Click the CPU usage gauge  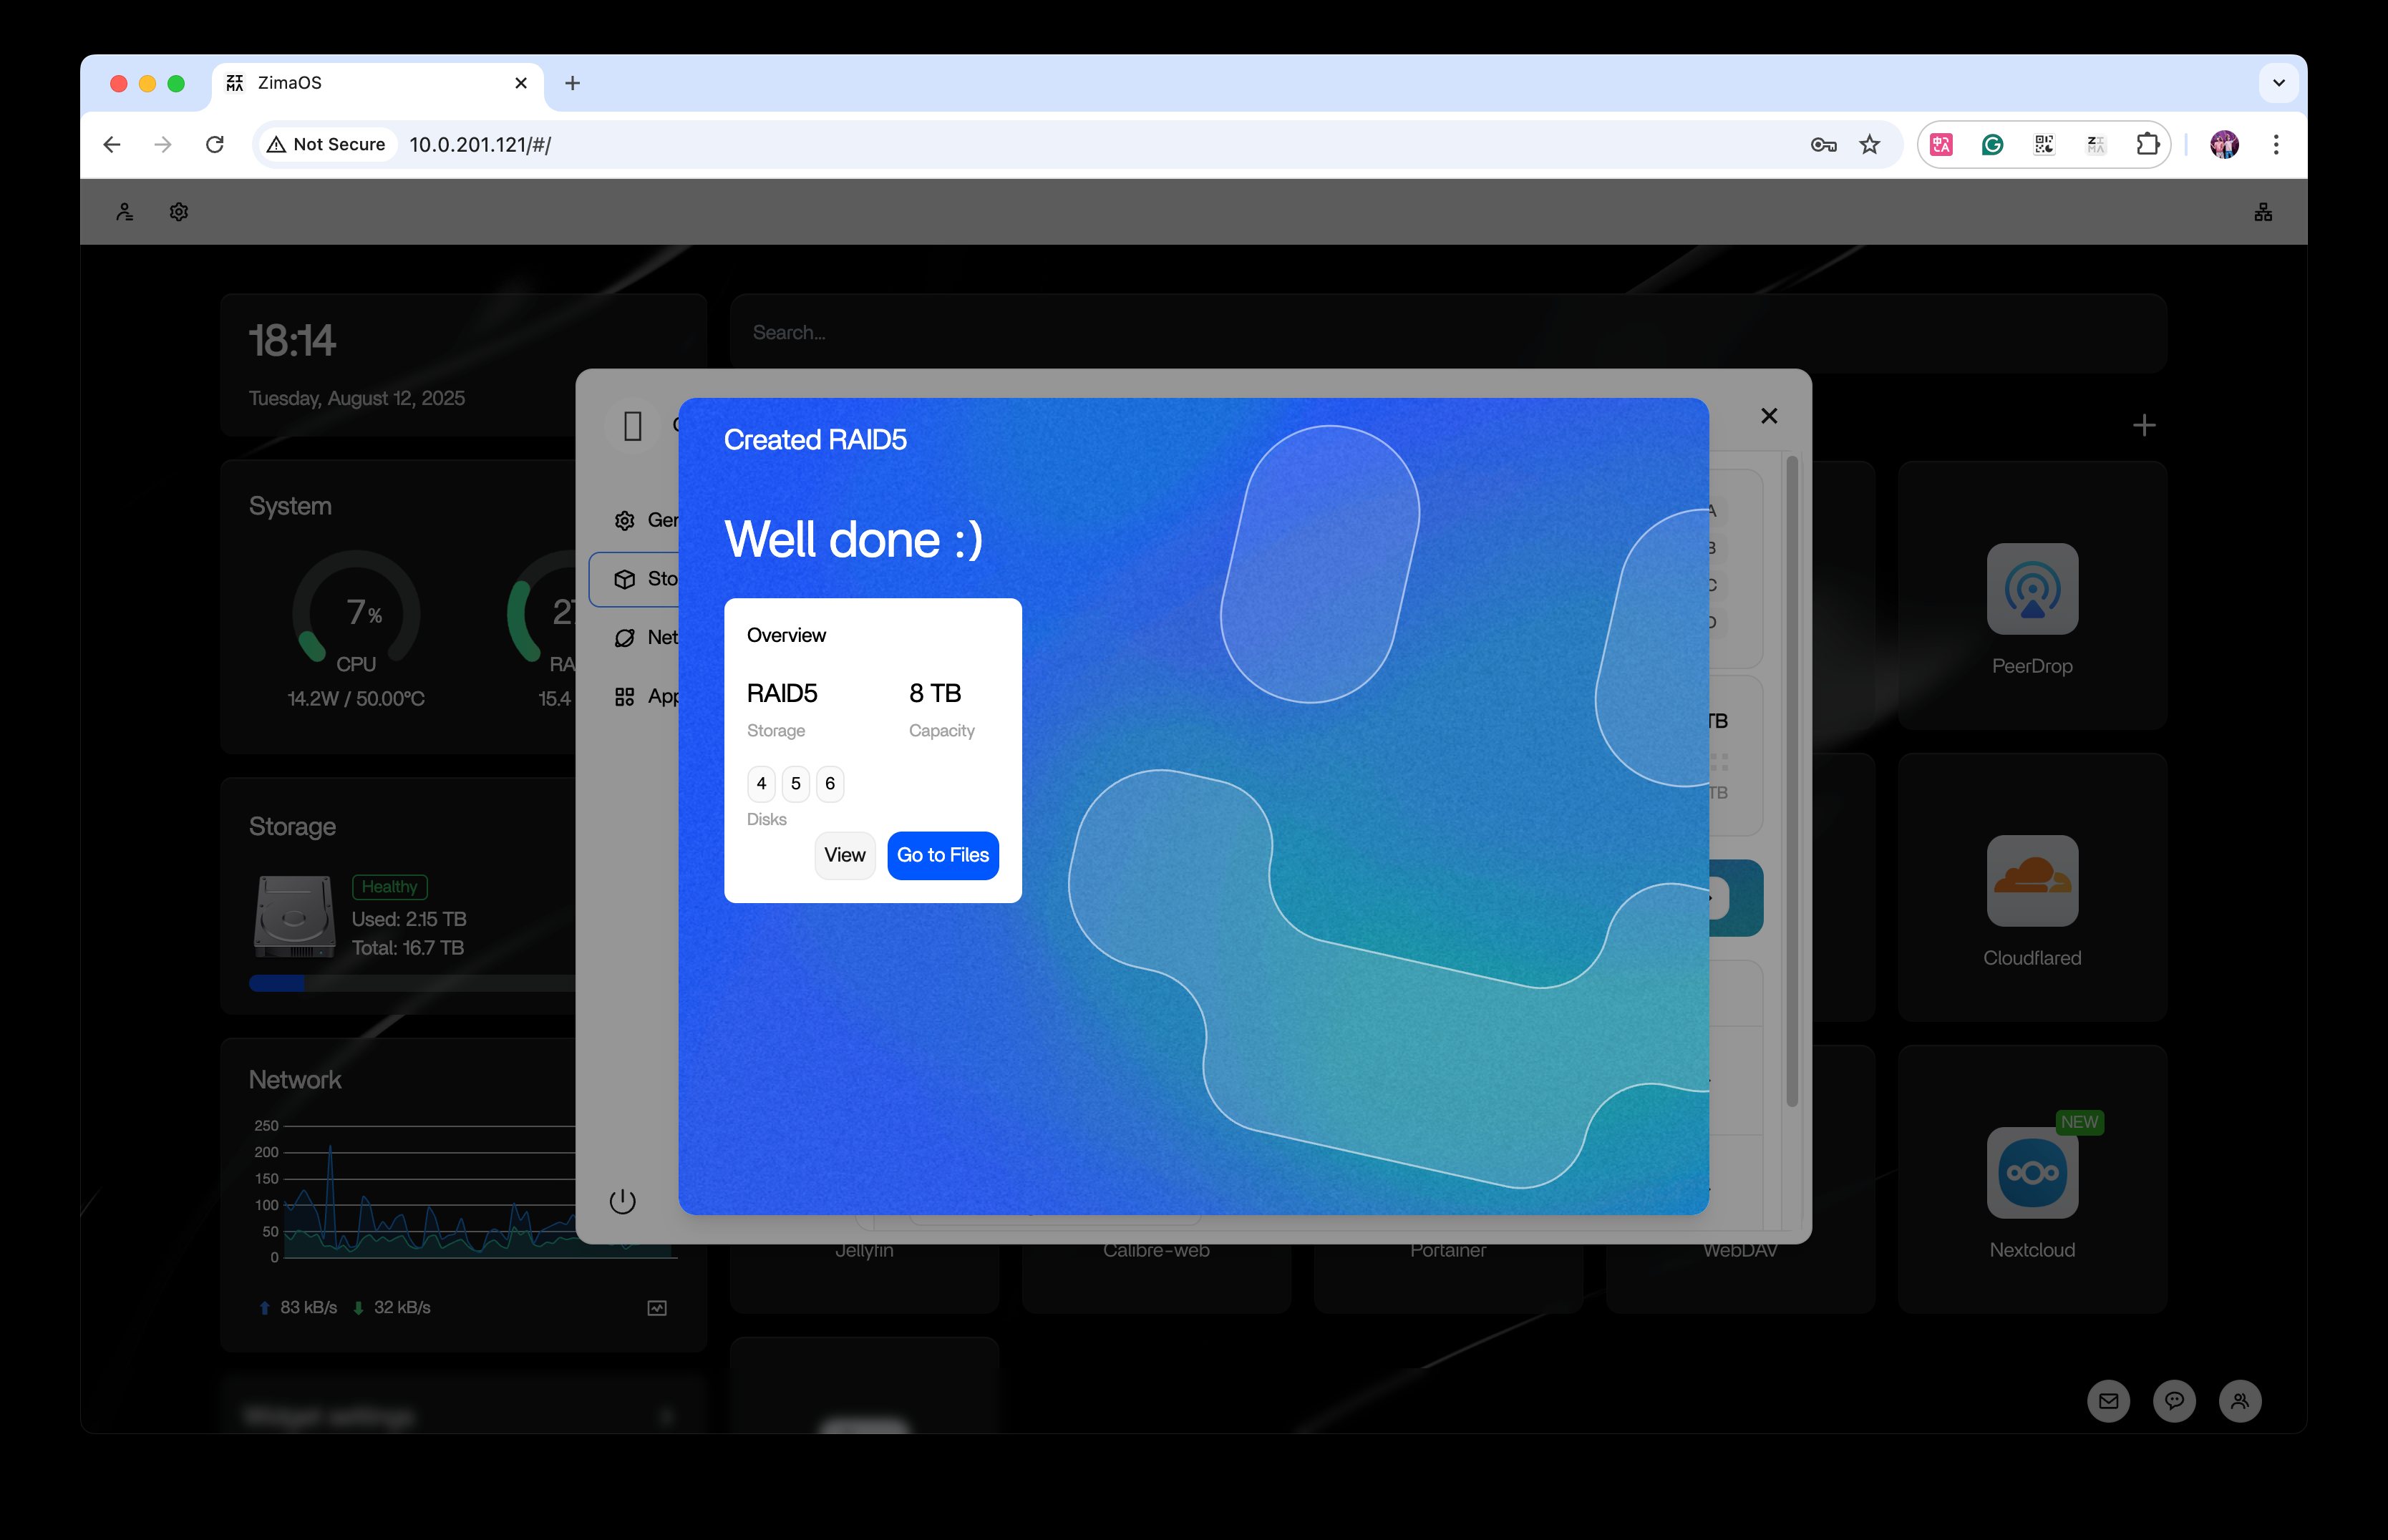[356, 608]
